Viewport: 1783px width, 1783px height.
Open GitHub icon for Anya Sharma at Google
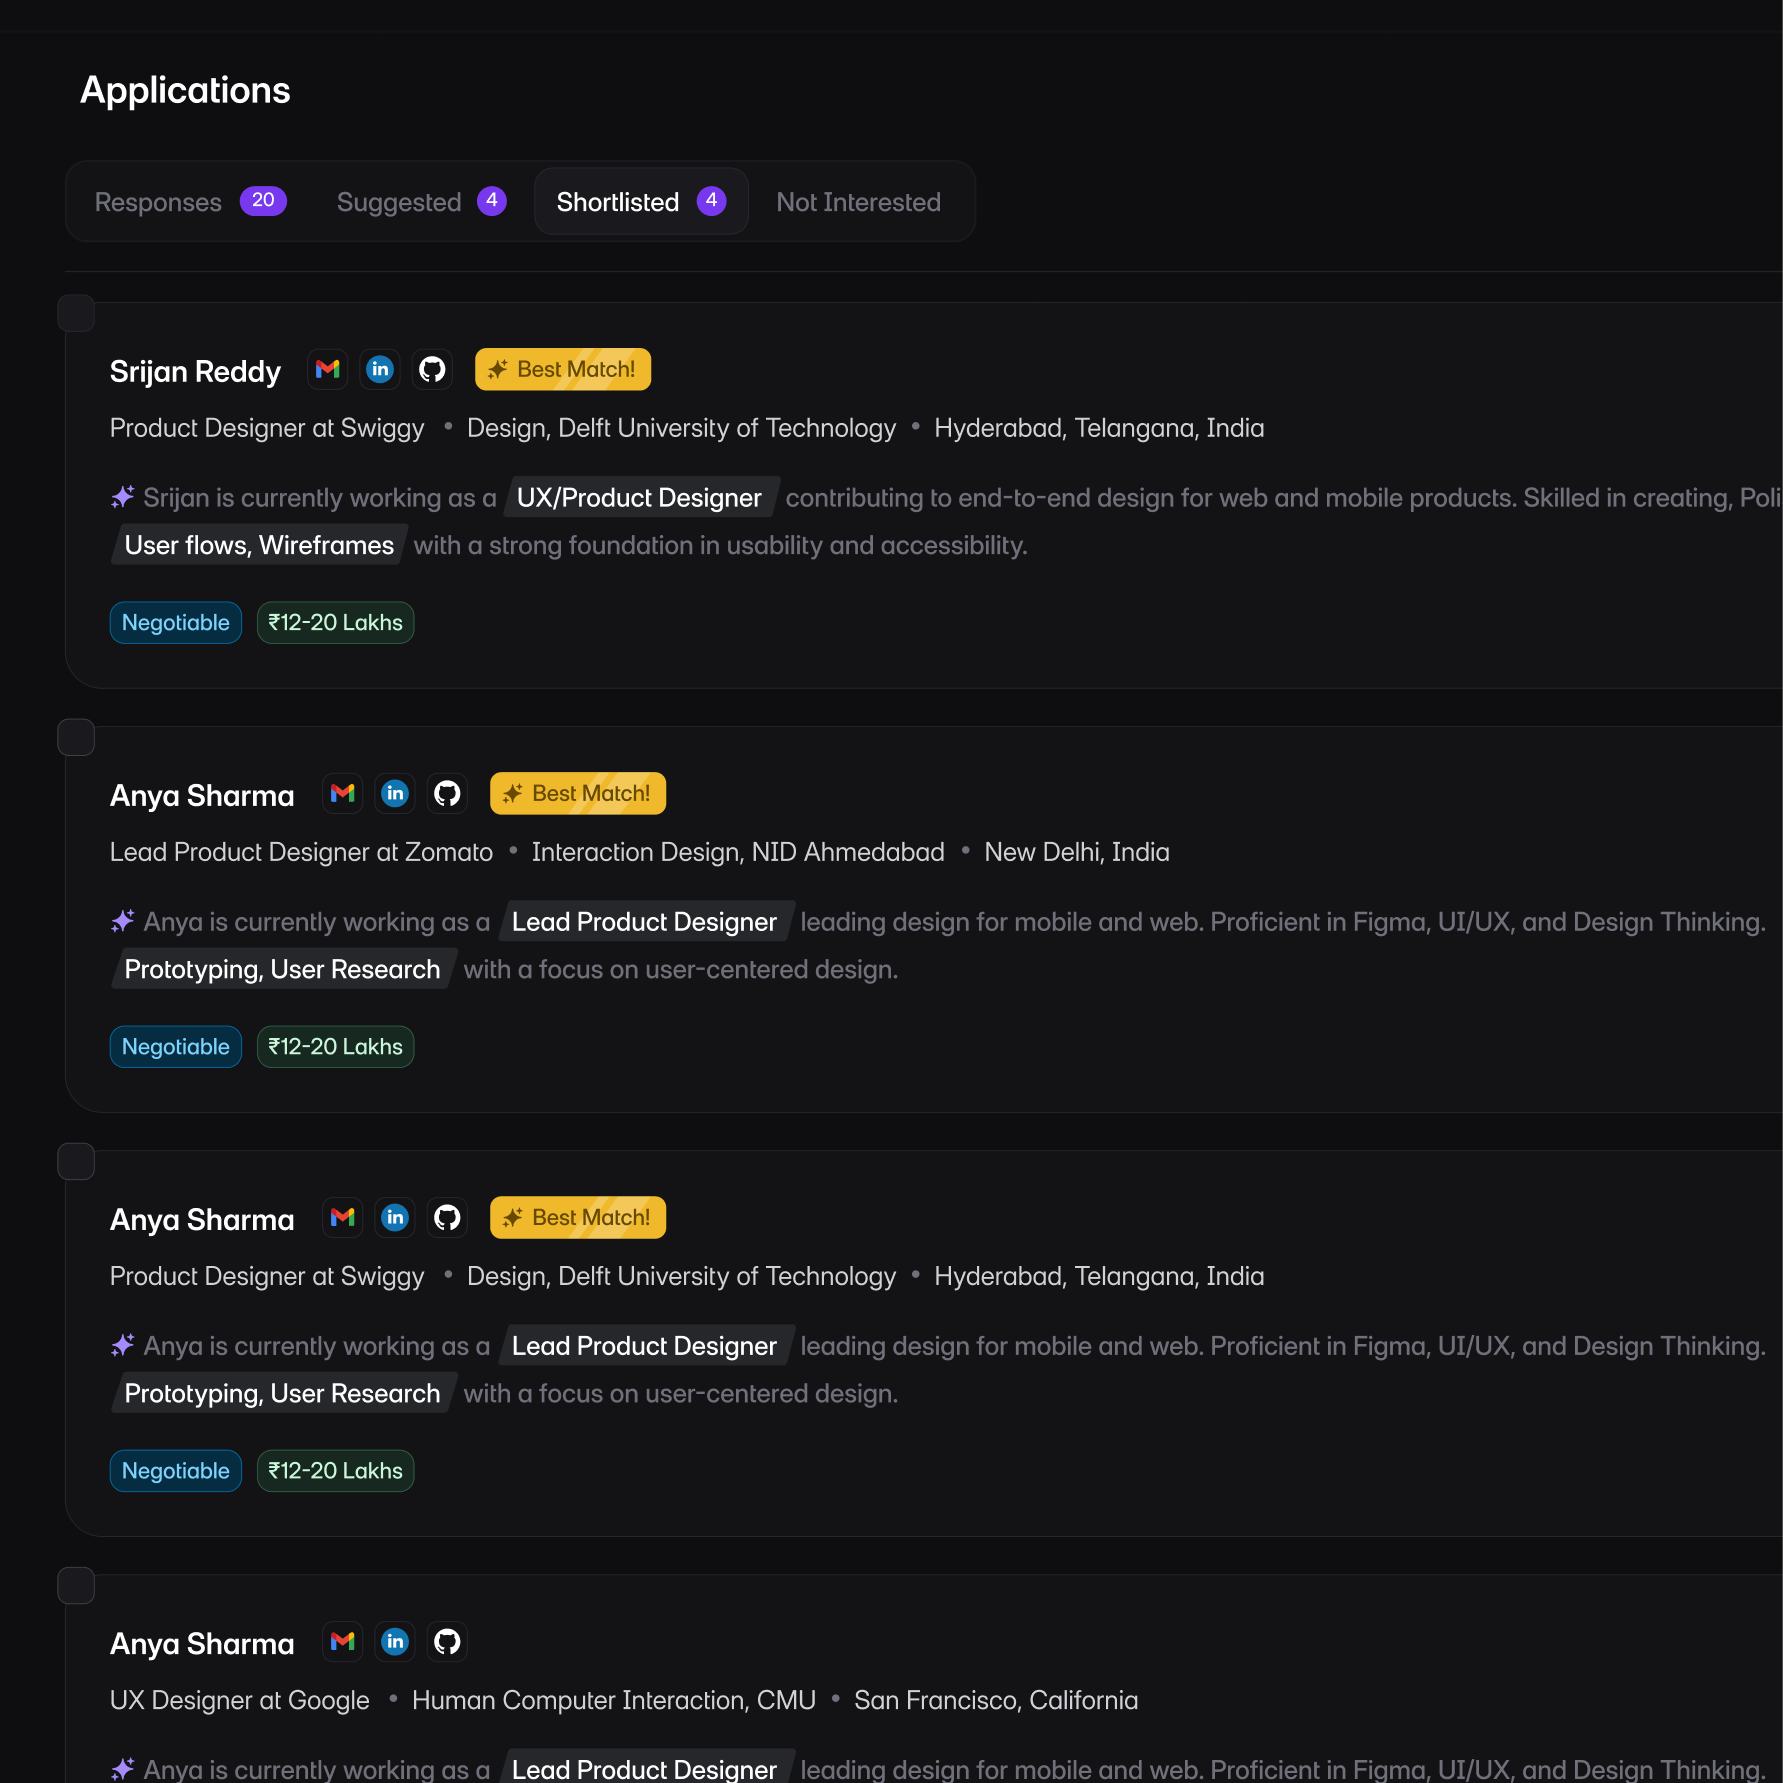tap(447, 1641)
